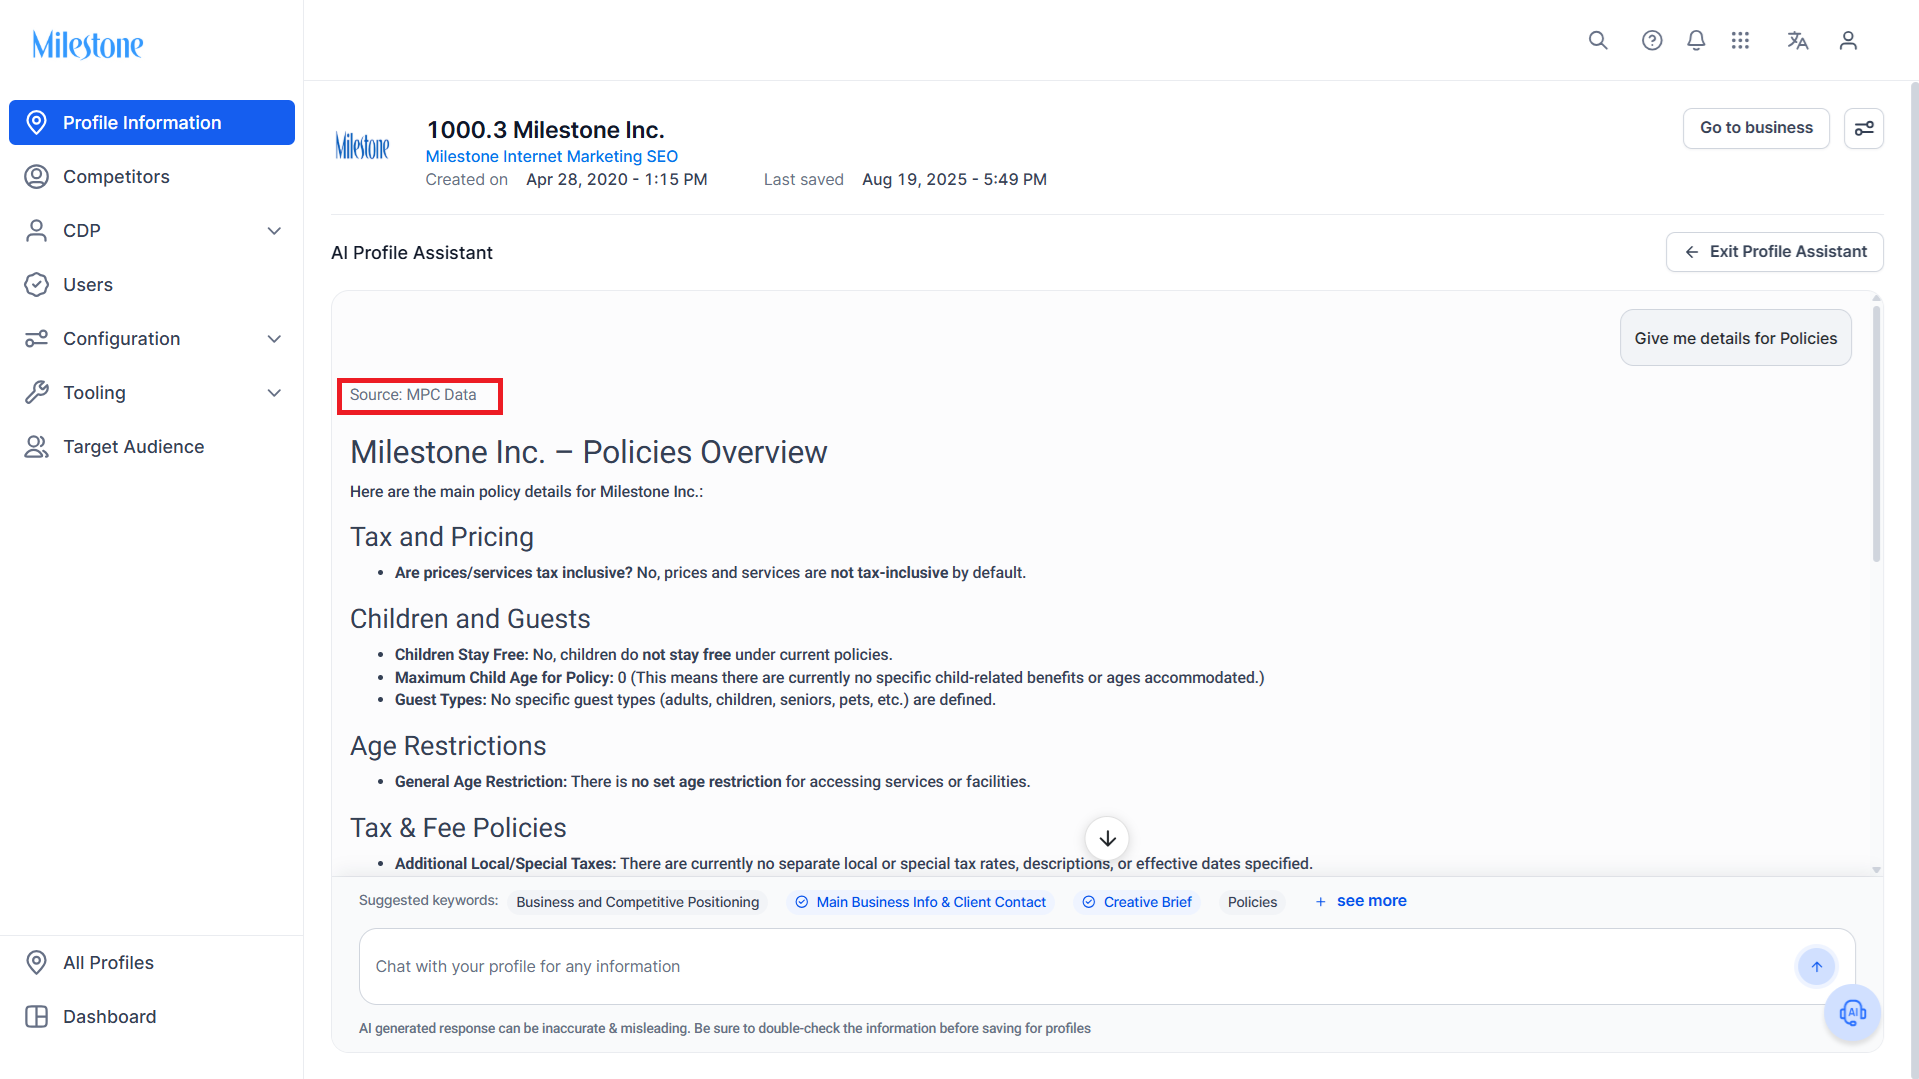Screen dimensions: 1919x1079
Task: Click 'Children and Guests' heading
Action: pyautogui.click(x=470, y=619)
